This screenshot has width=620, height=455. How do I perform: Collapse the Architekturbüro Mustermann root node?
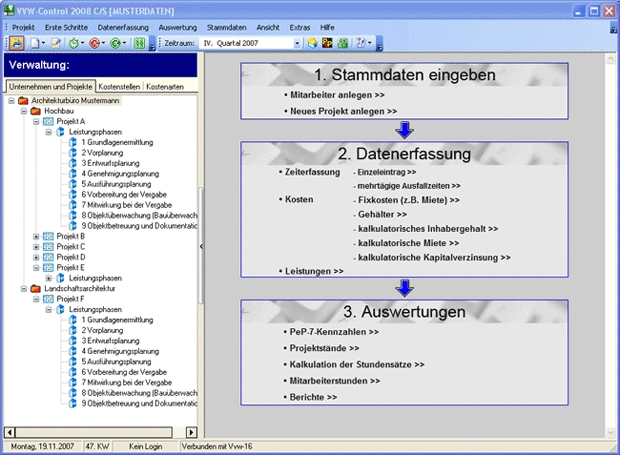tap(10, 101)
